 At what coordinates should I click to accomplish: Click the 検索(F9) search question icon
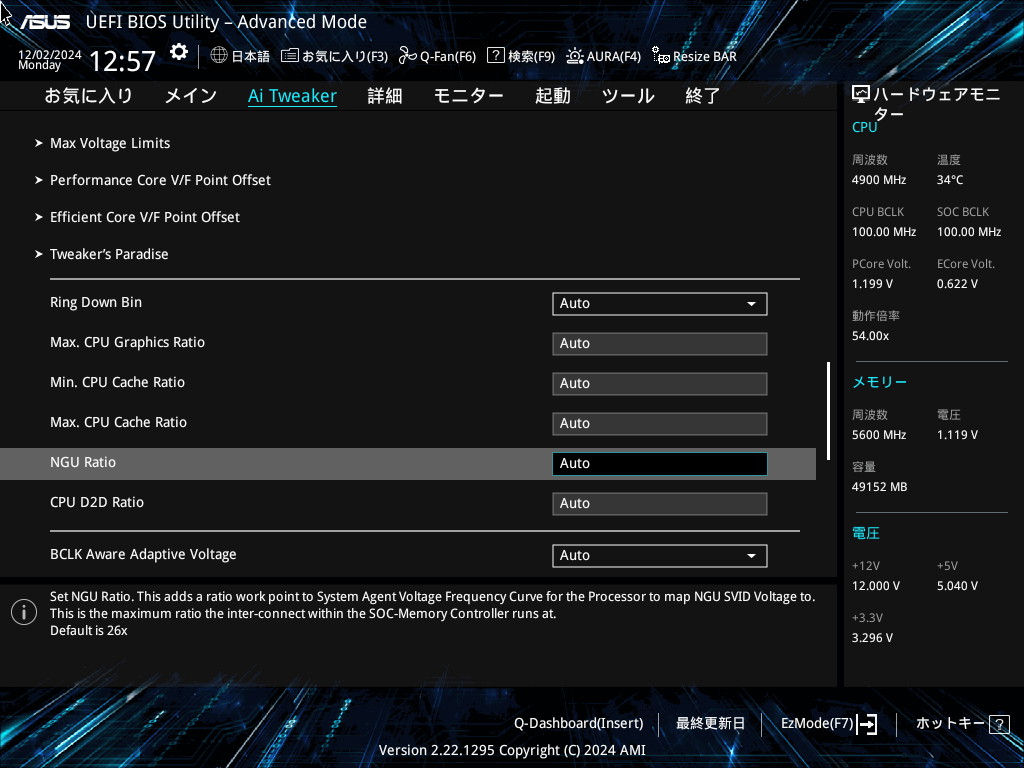coord(496,56)
